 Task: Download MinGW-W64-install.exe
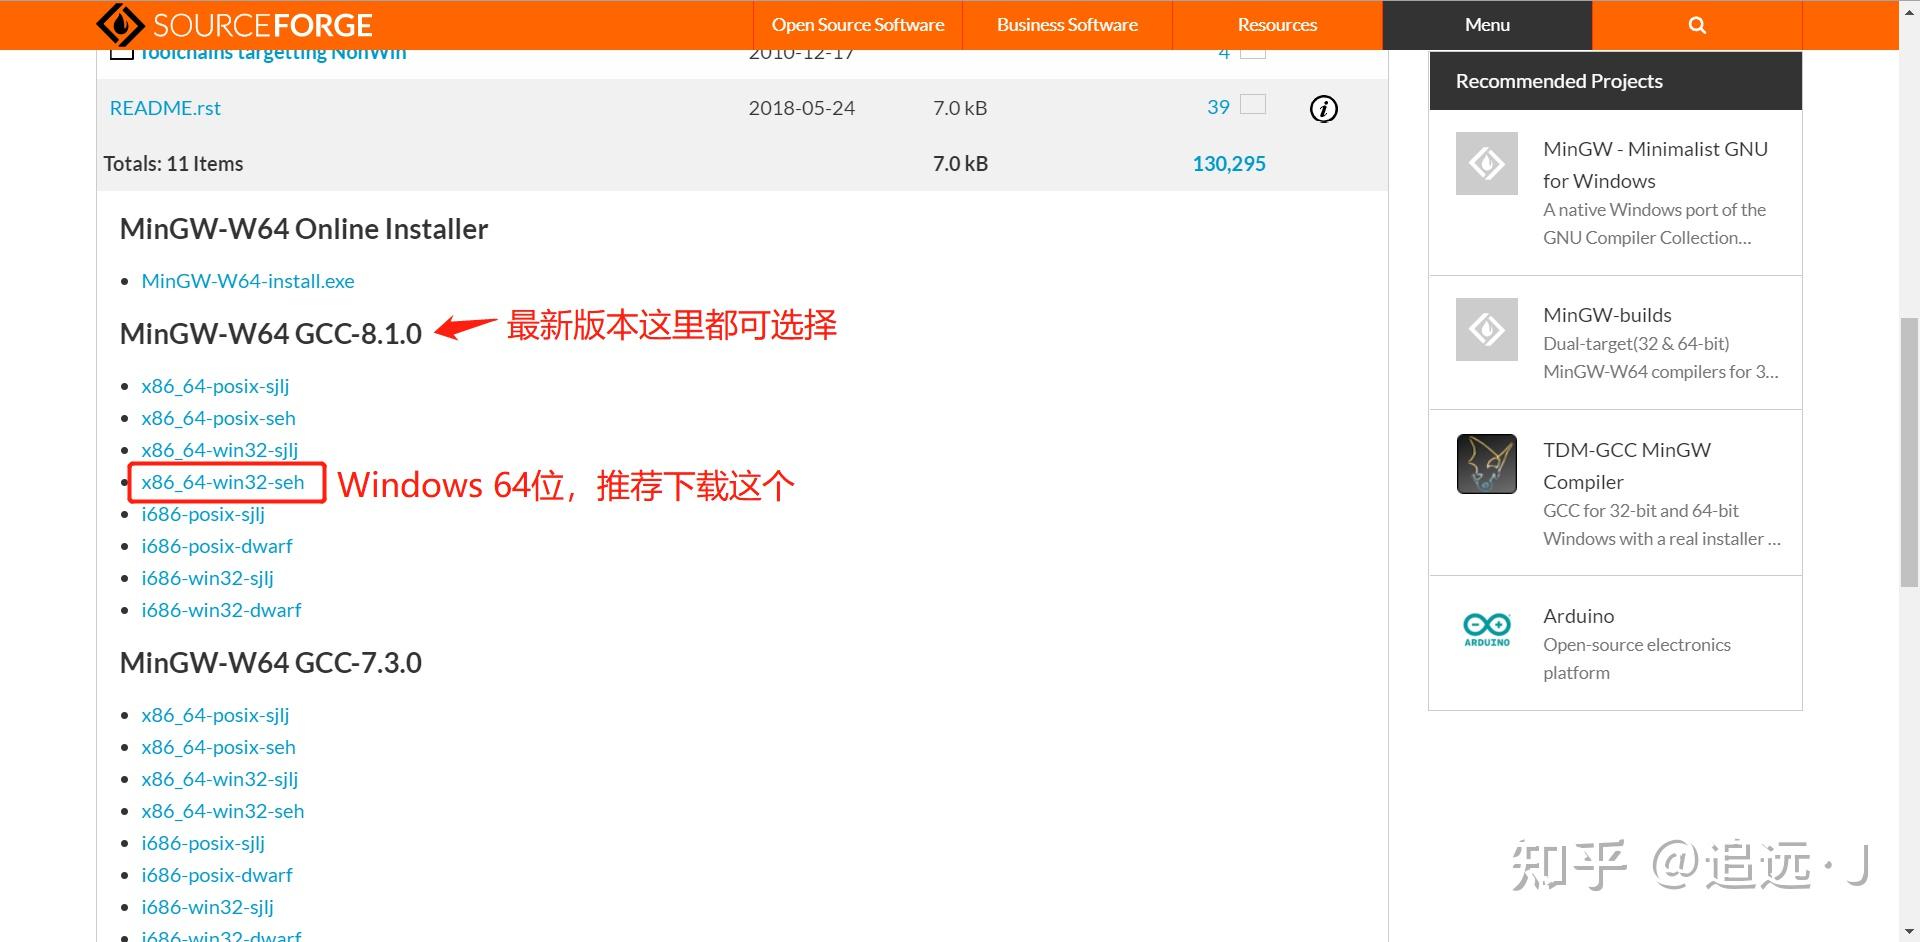pos(248,281)
